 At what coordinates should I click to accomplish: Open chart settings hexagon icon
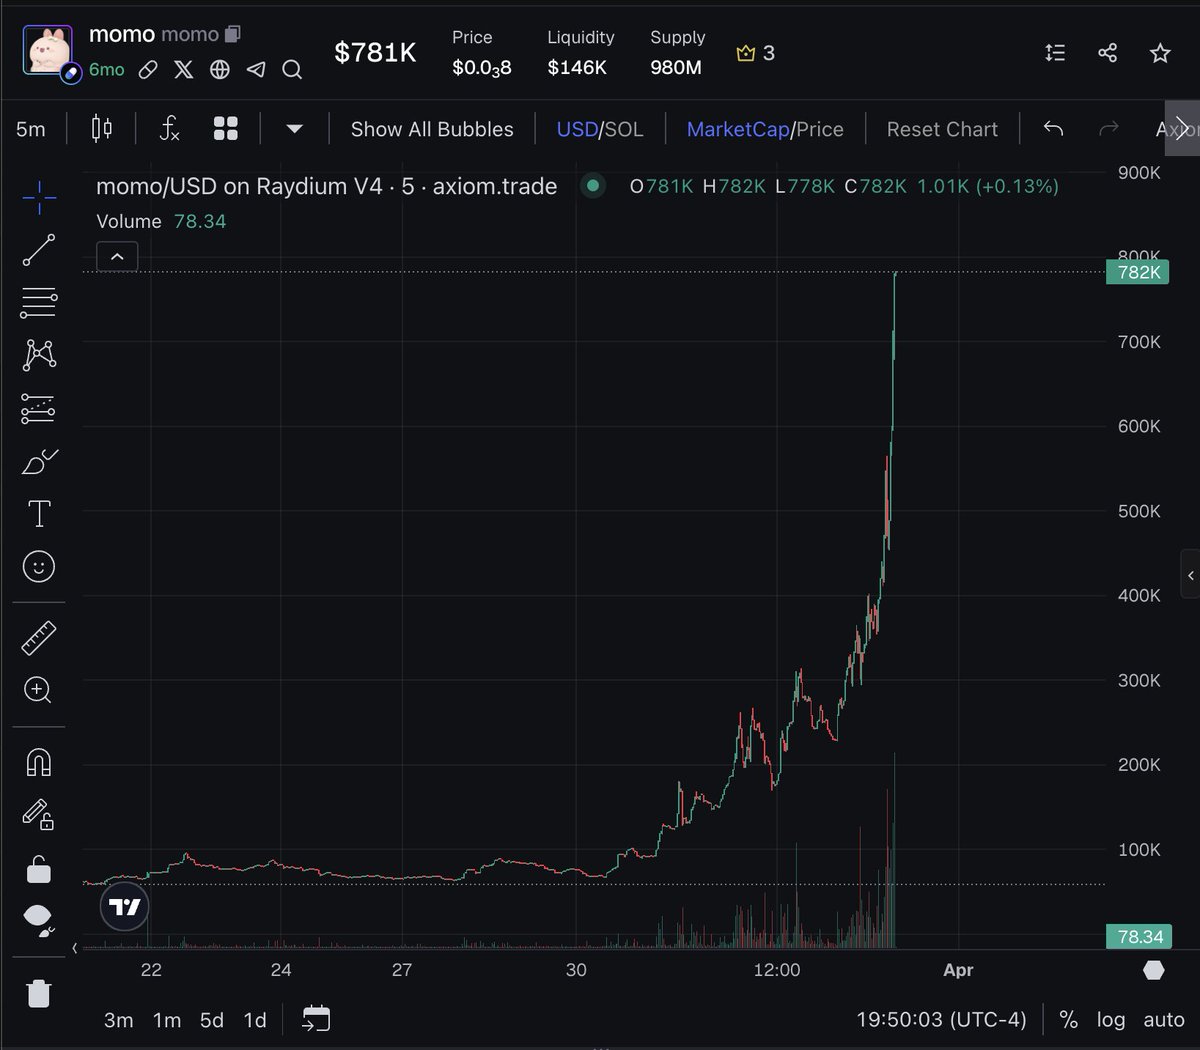[1154, 970]
